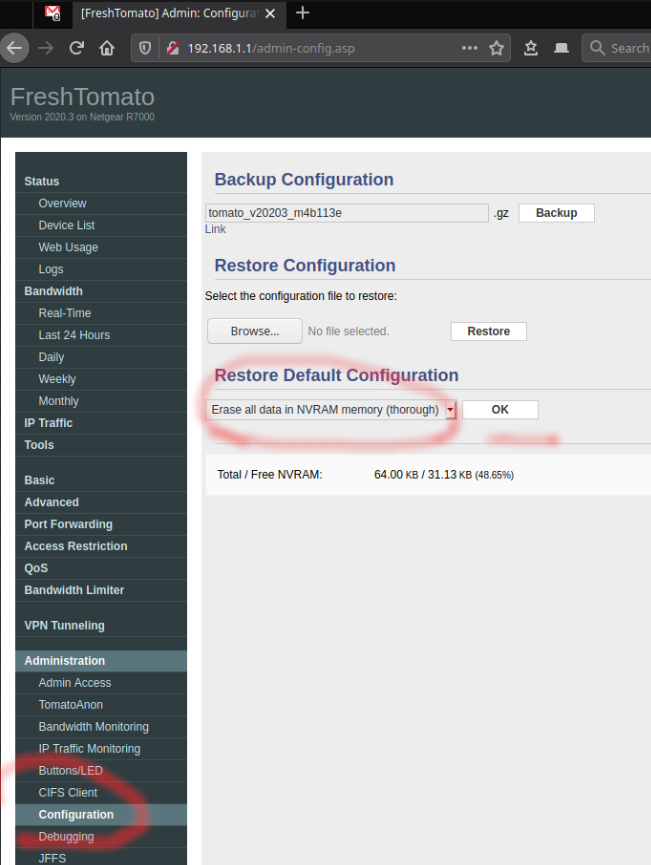Click the Restore button
The width and height of the screenshot is (651, 865).
point(488,331)
